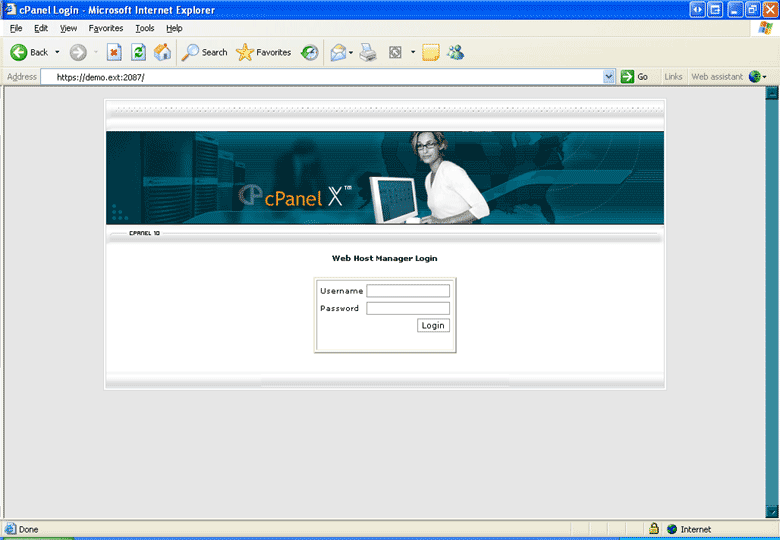The height and width of the screenshot is (540, 780).
Task: Click the Windows flag logo throbber
Action: 766,28
